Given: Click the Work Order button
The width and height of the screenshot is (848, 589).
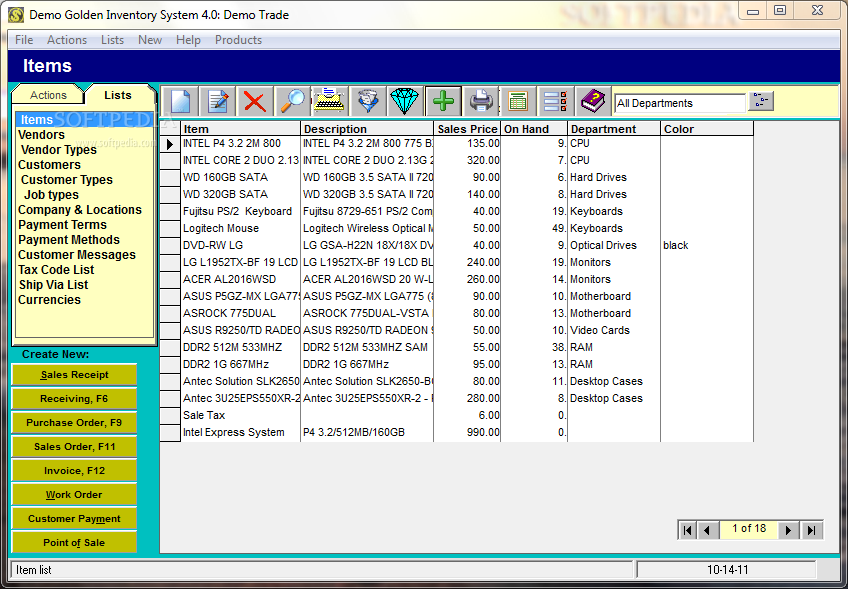Looking at the screenshot, I should 74,495.
